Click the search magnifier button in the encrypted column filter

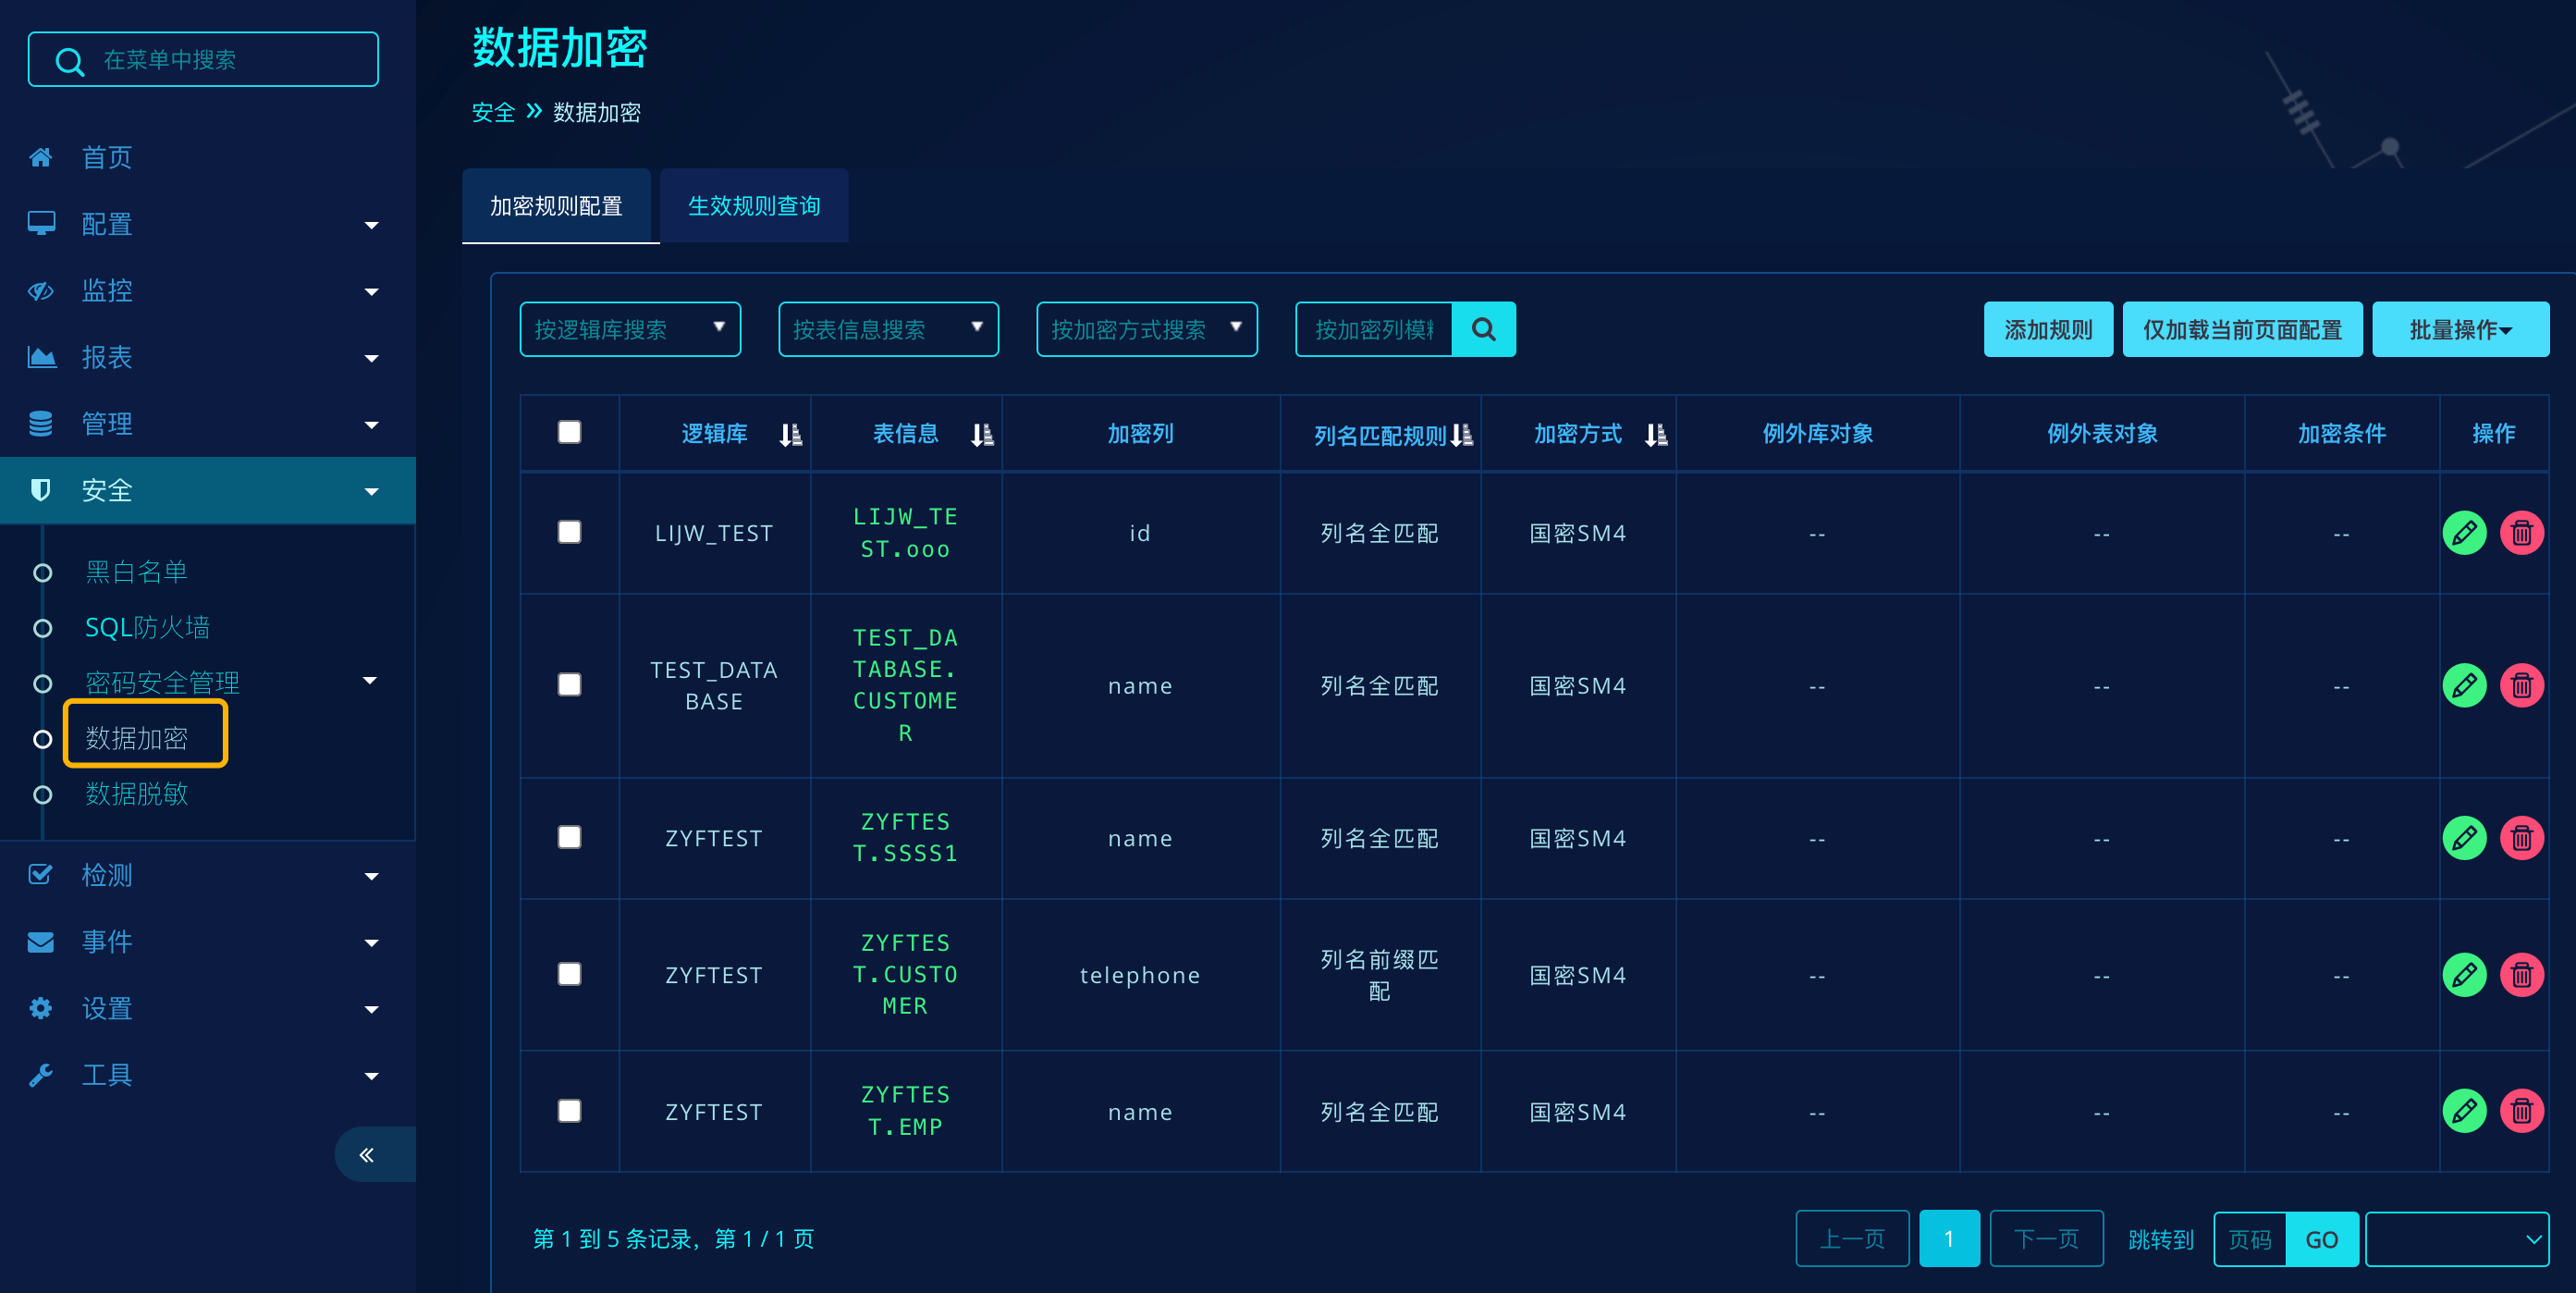(1483, 329)
